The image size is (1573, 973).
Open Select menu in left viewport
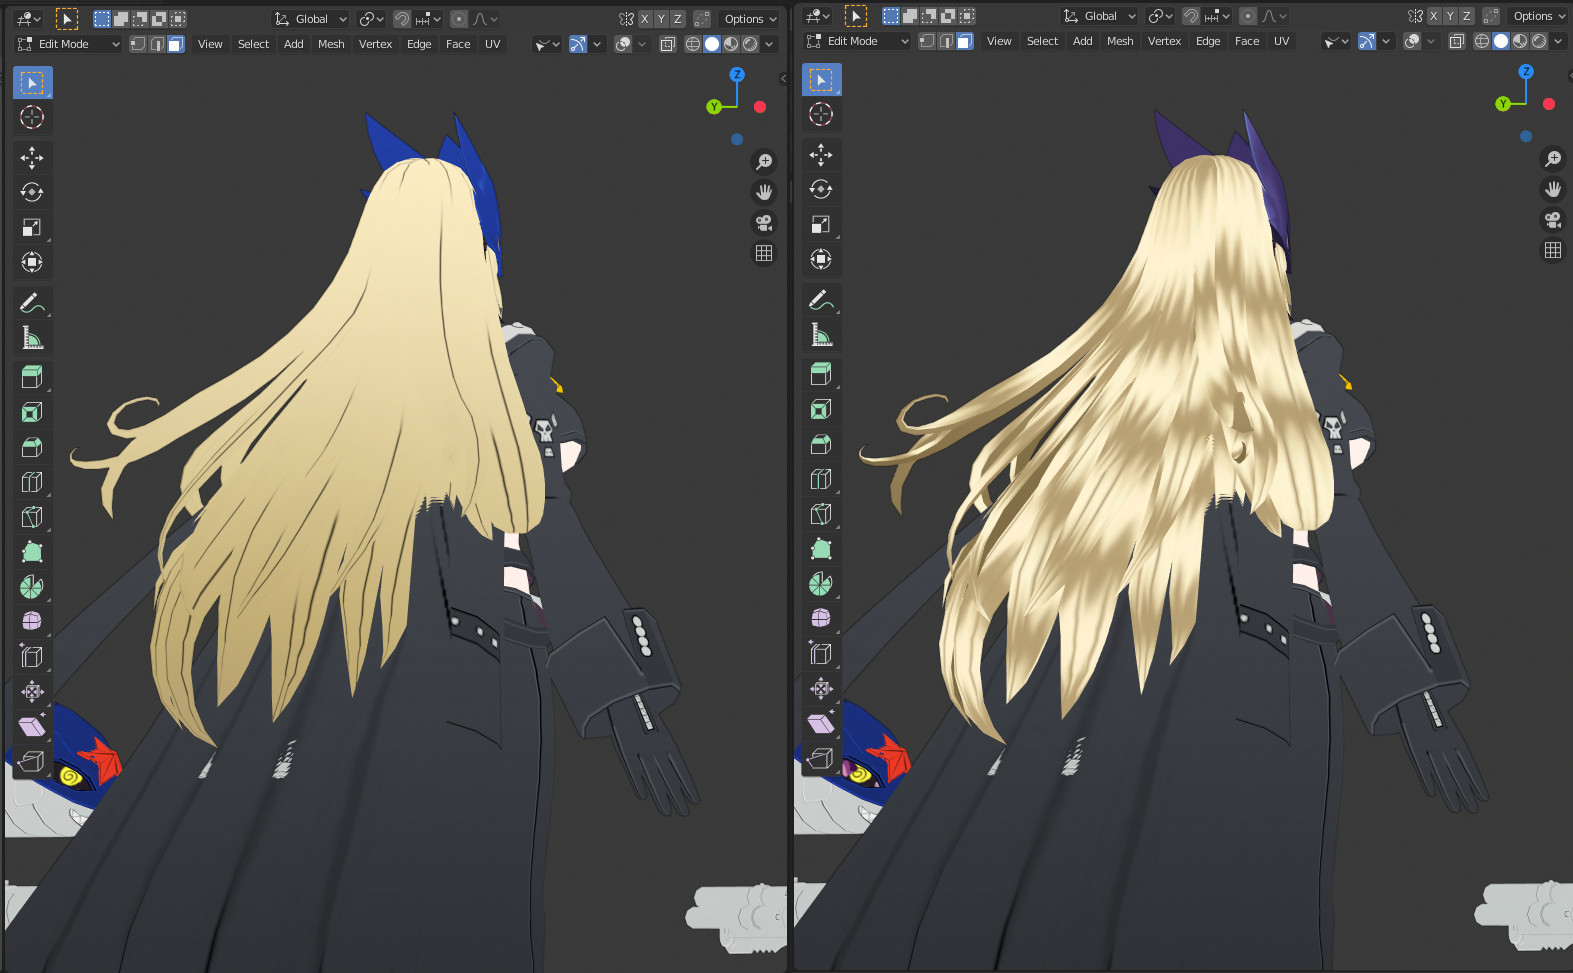[x=253, y=44]
